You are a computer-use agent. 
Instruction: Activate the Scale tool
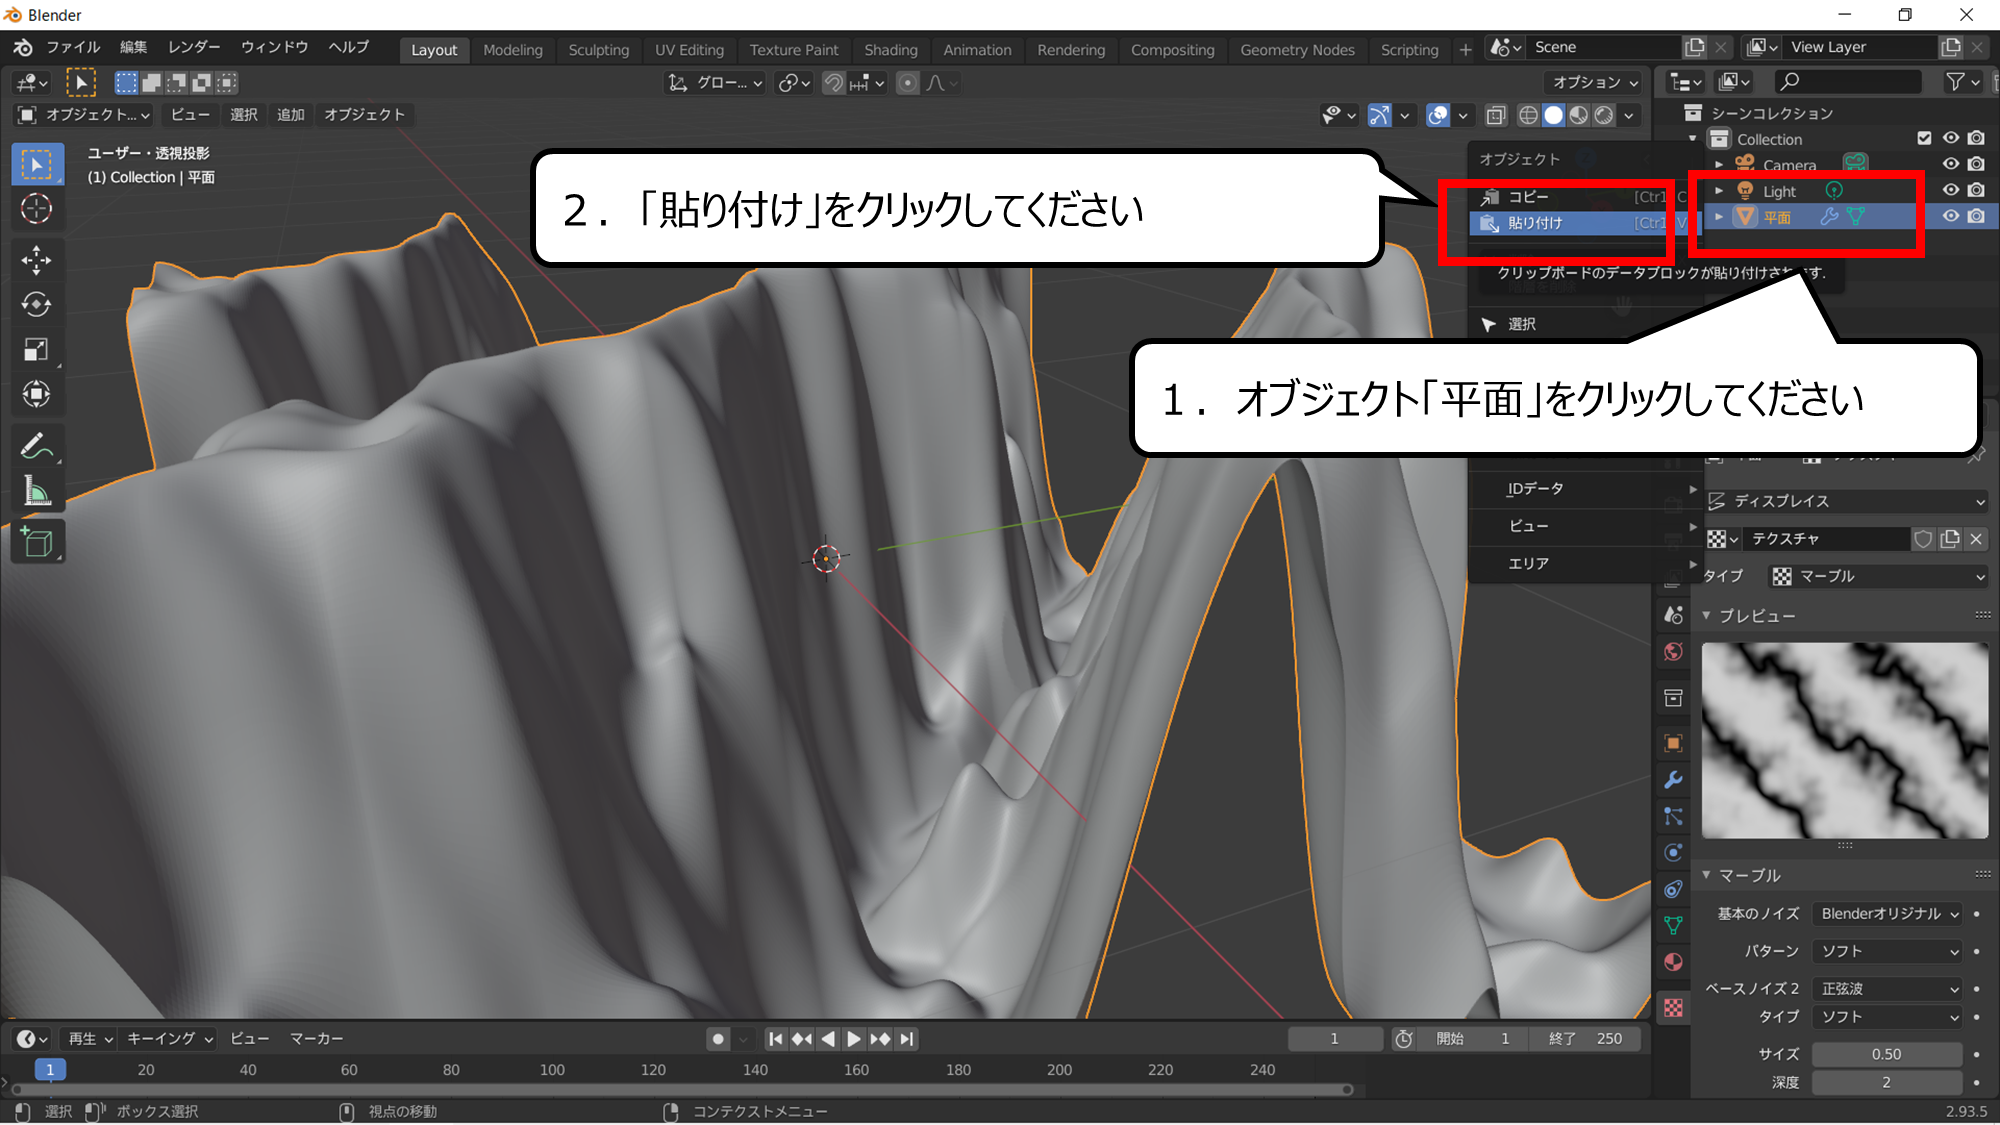37,349
